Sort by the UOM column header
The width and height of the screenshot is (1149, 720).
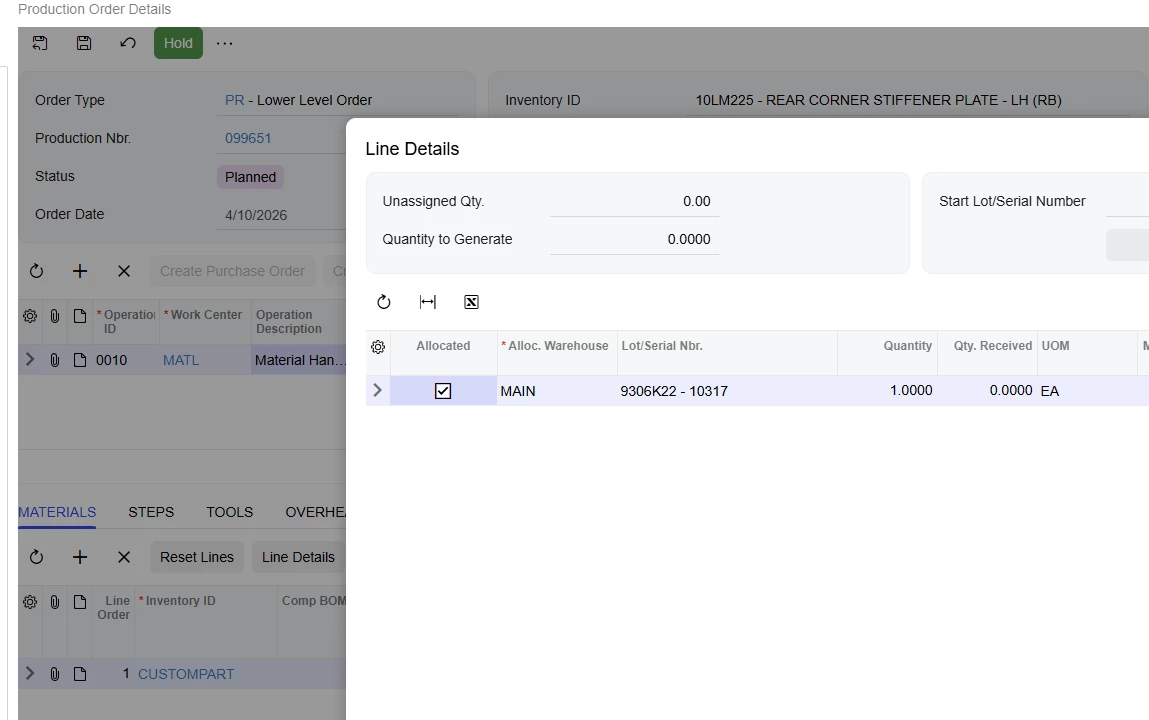tap(1087, 346)
